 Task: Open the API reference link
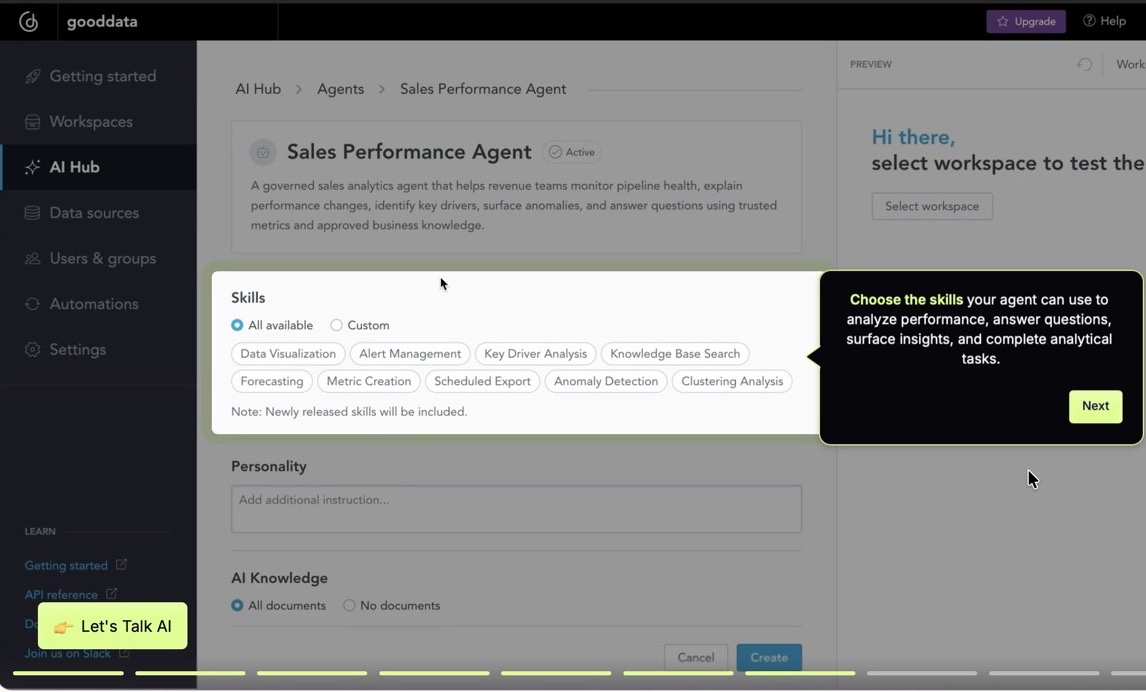click(x=61, y=595)
